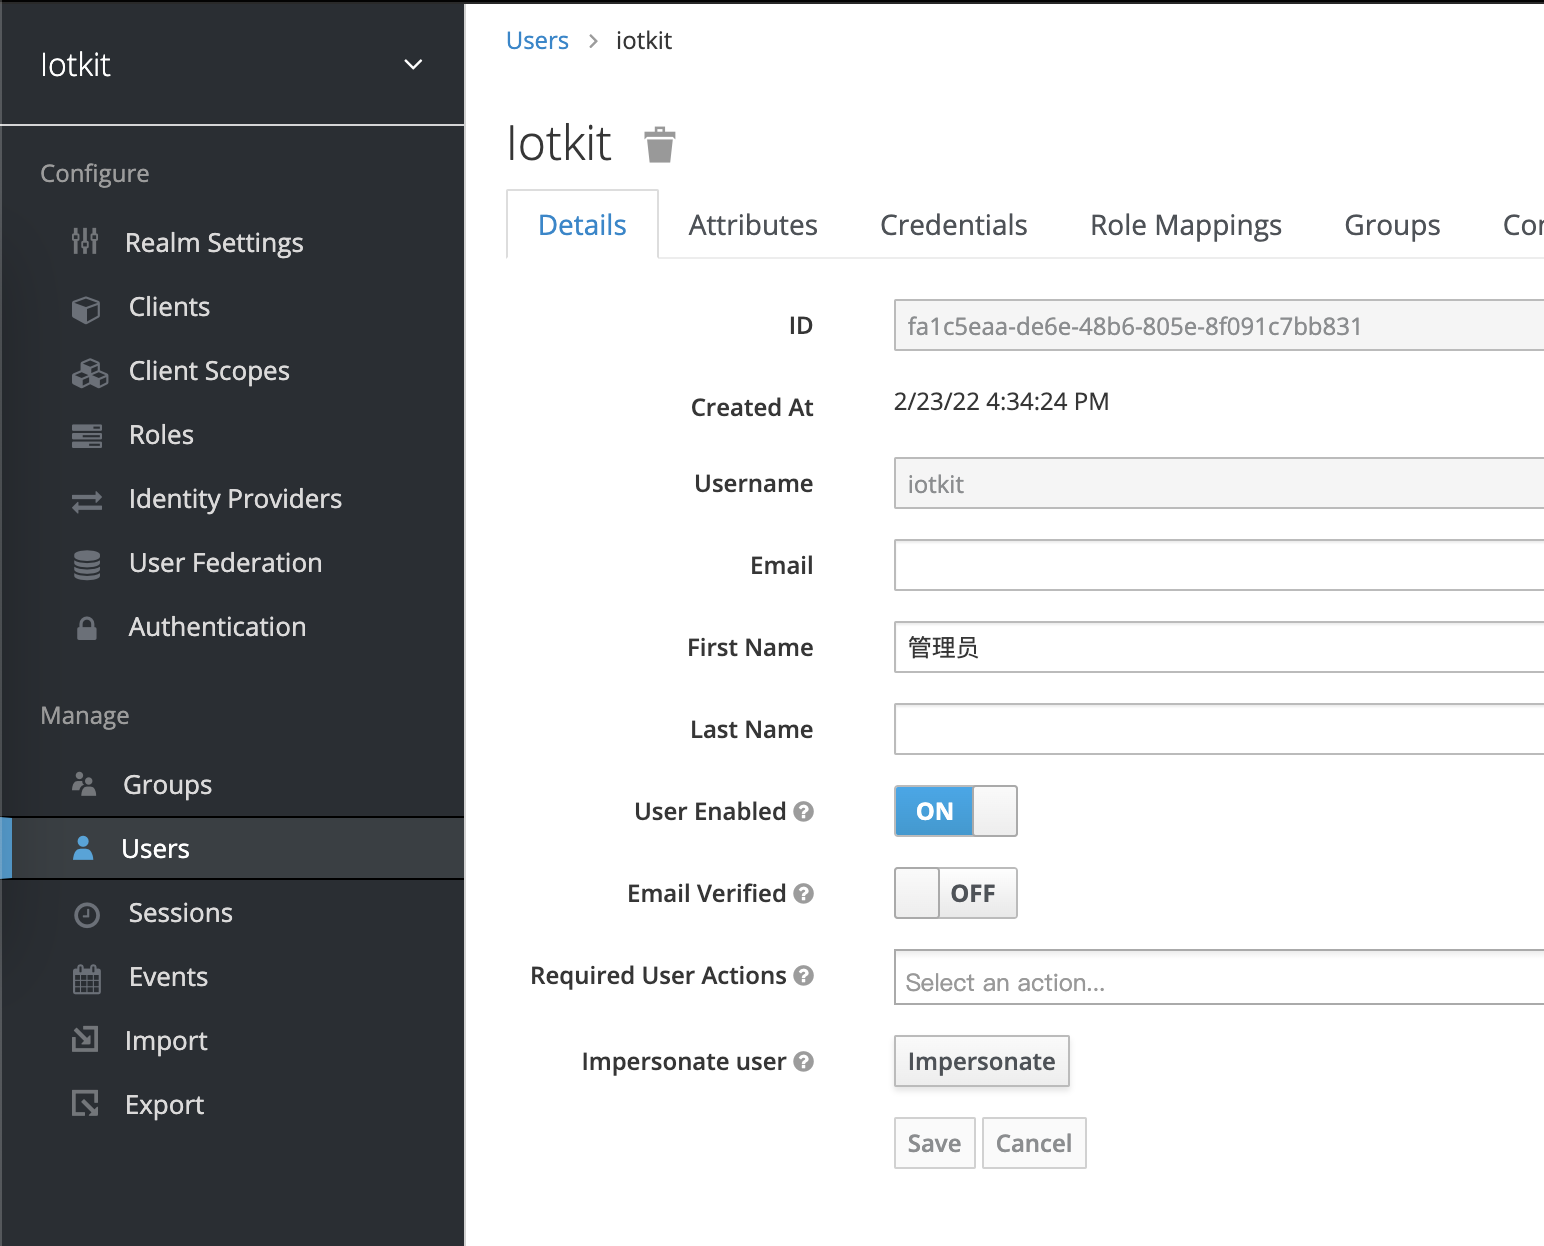Image resolution: width=1544 pixels, height=1246 pixels.
Task: Switch to the Role Mappings tab
Action: point(1186,225)
